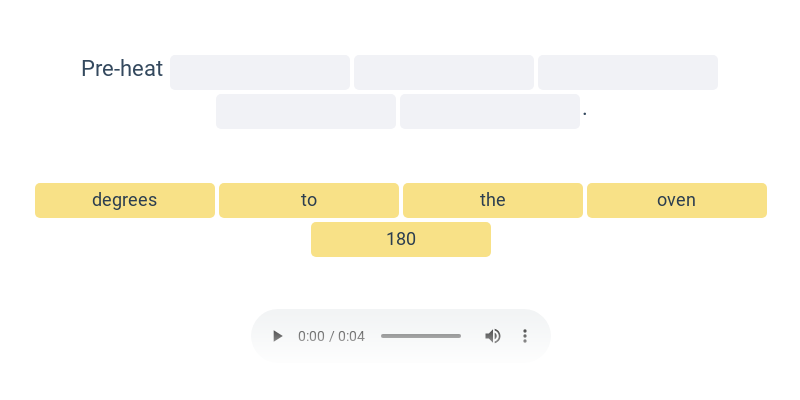Image resolution: width=800 pixels, height=400 pixels.
Task: Click the "0:00 / 0:04" time display
Action: point(331,336)
